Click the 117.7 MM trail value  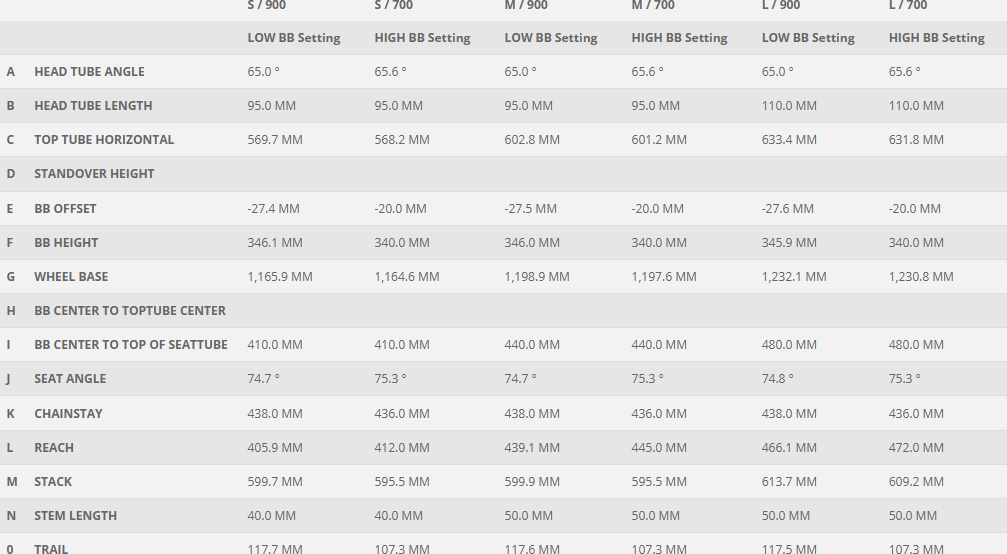point(275,549)
